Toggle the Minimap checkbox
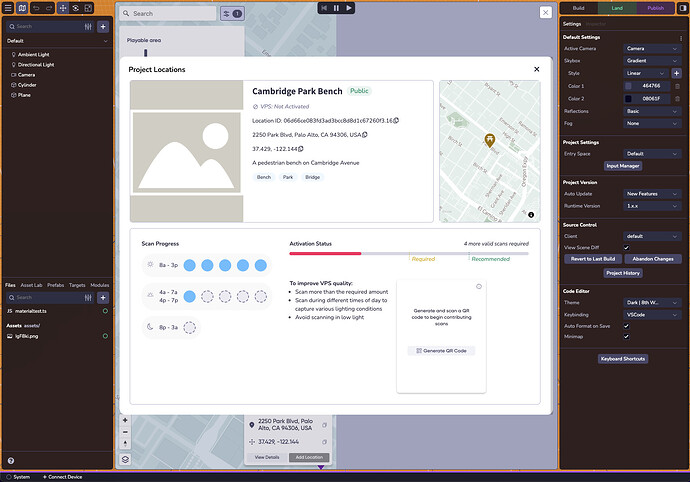690x482 pixels. pyautogui.click(x=626, y=337)
